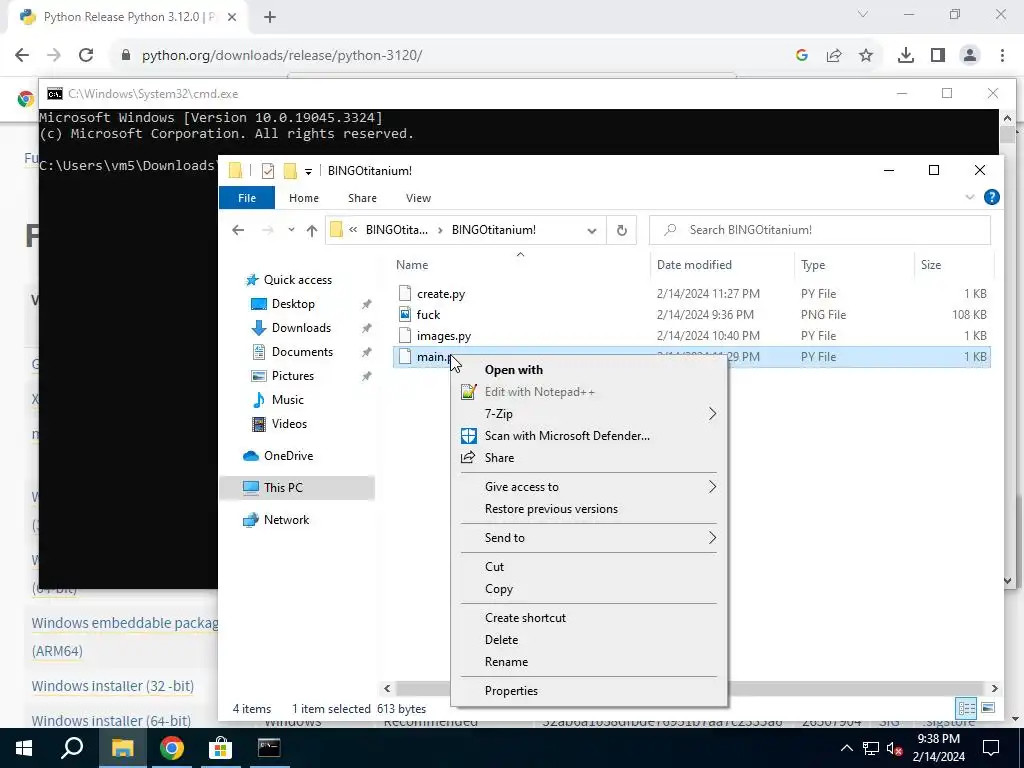Switch to the View ribbon tab

418,198
